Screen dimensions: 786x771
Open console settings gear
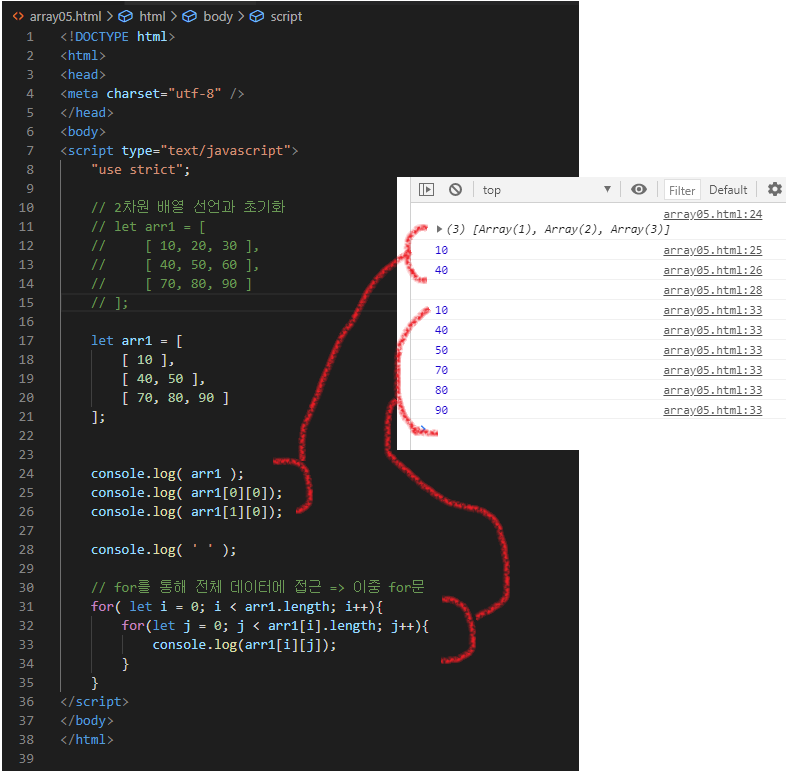[x=774, y=189]
